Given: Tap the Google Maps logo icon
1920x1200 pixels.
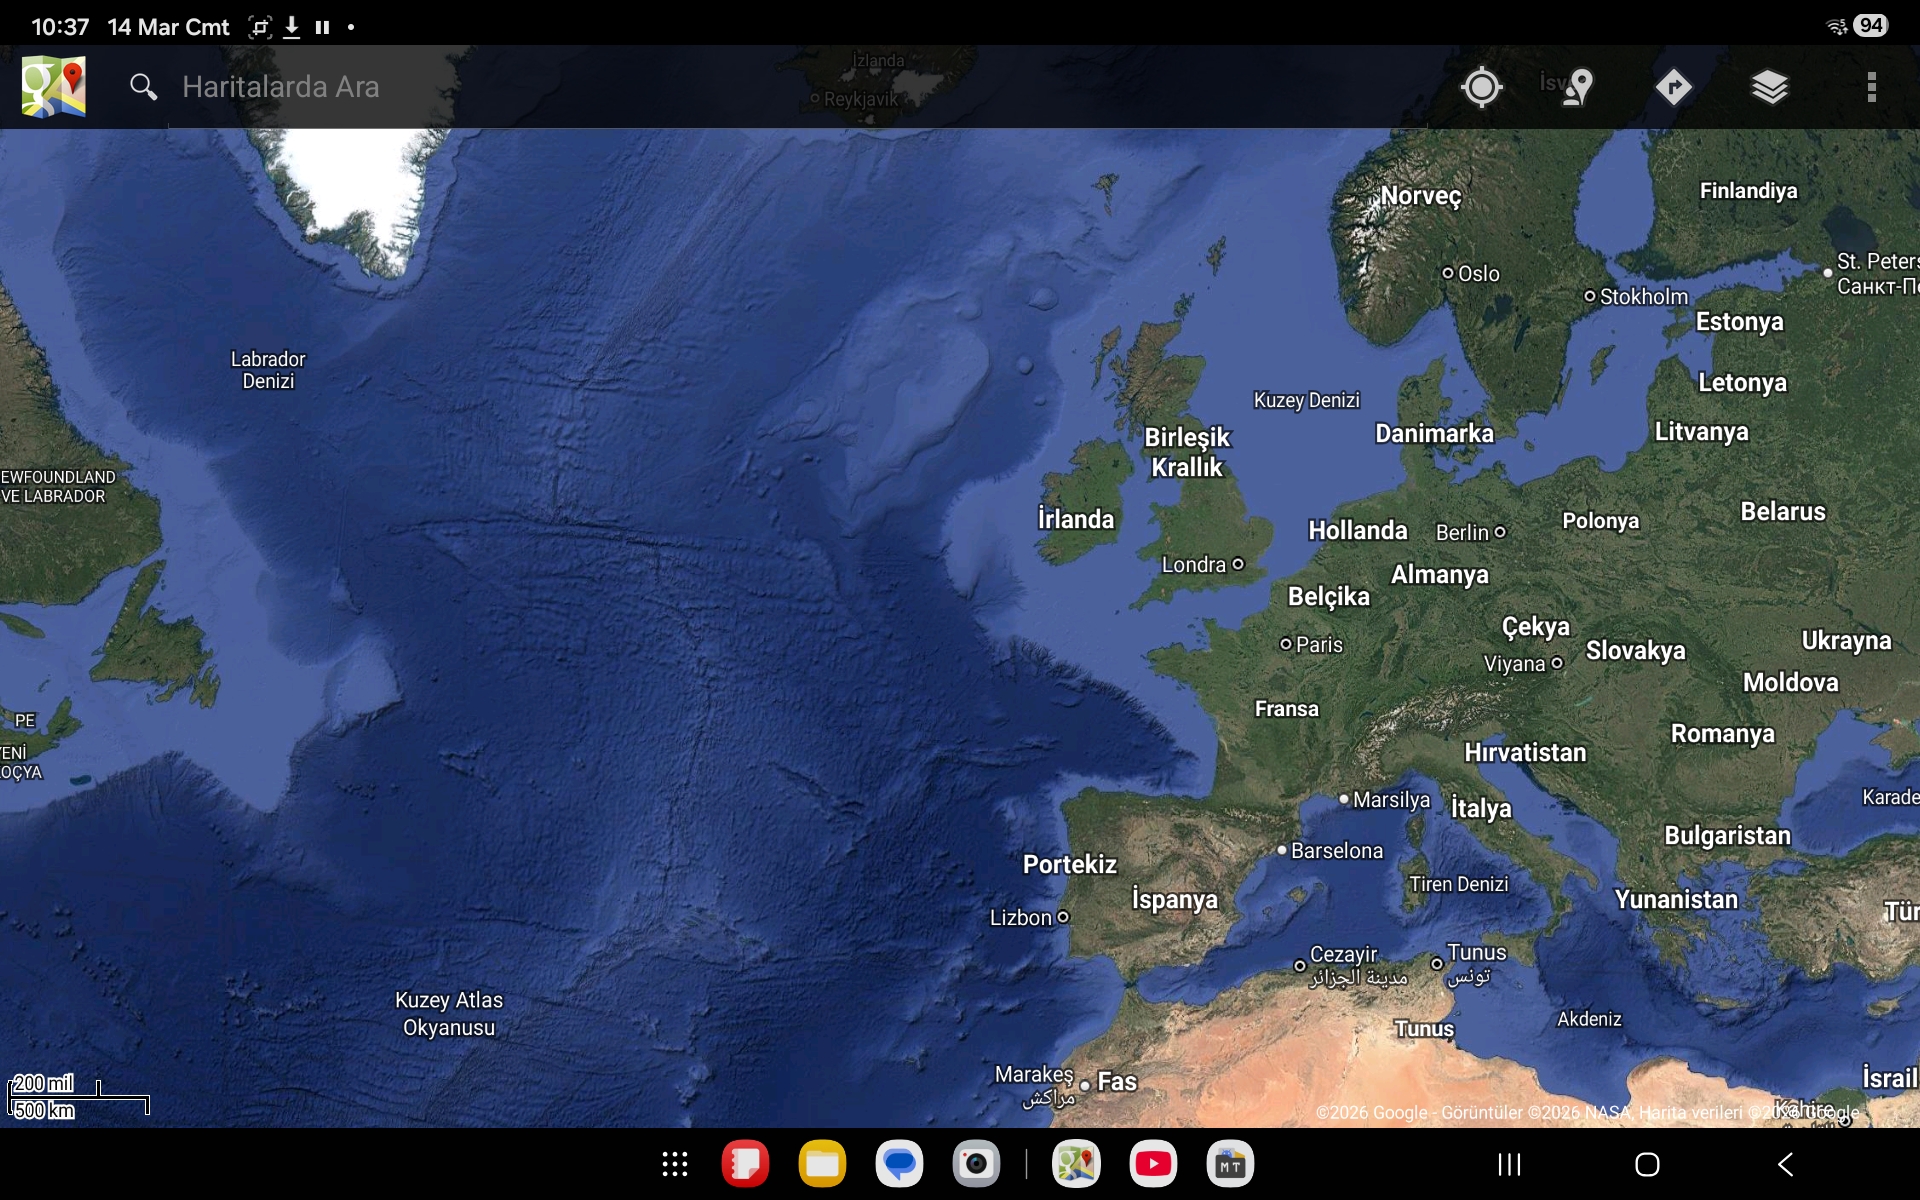Looking at the screenshot, I should [54, 87].
